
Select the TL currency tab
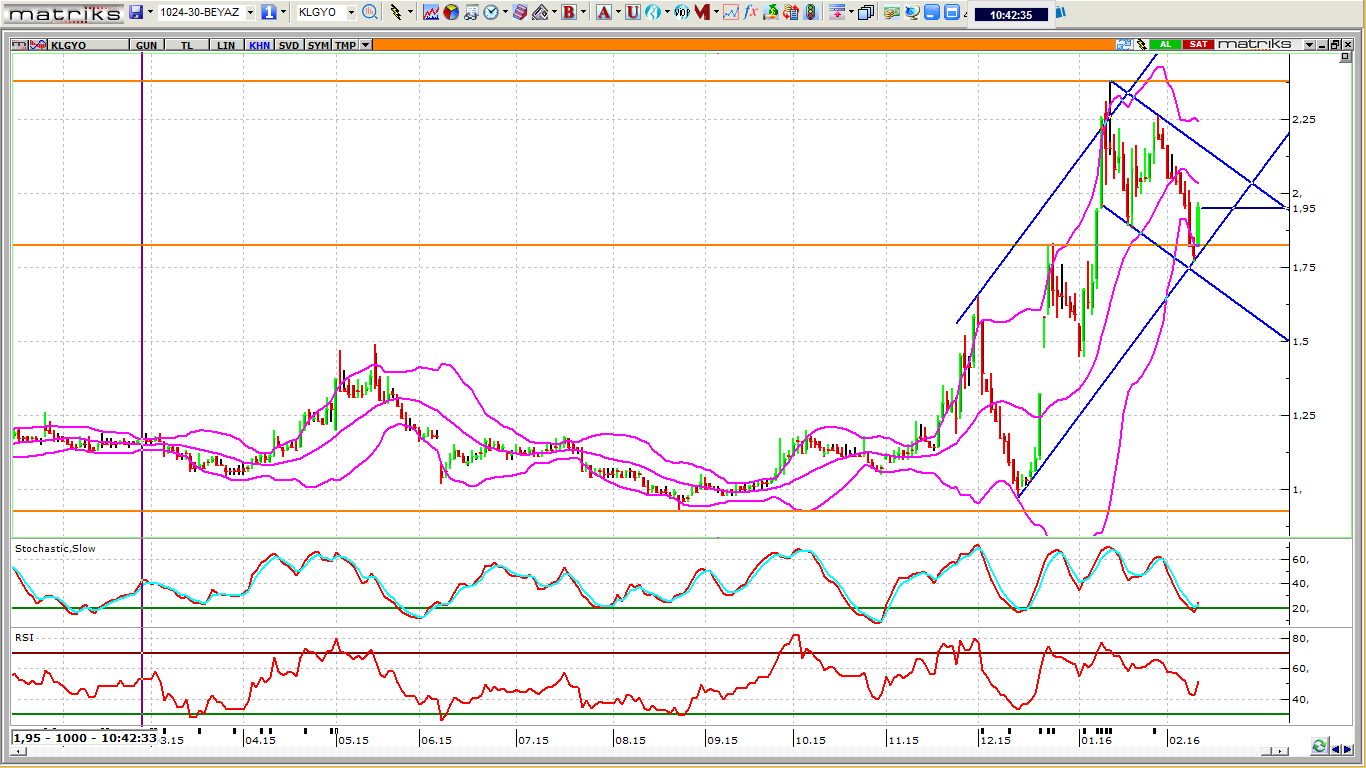187,45
